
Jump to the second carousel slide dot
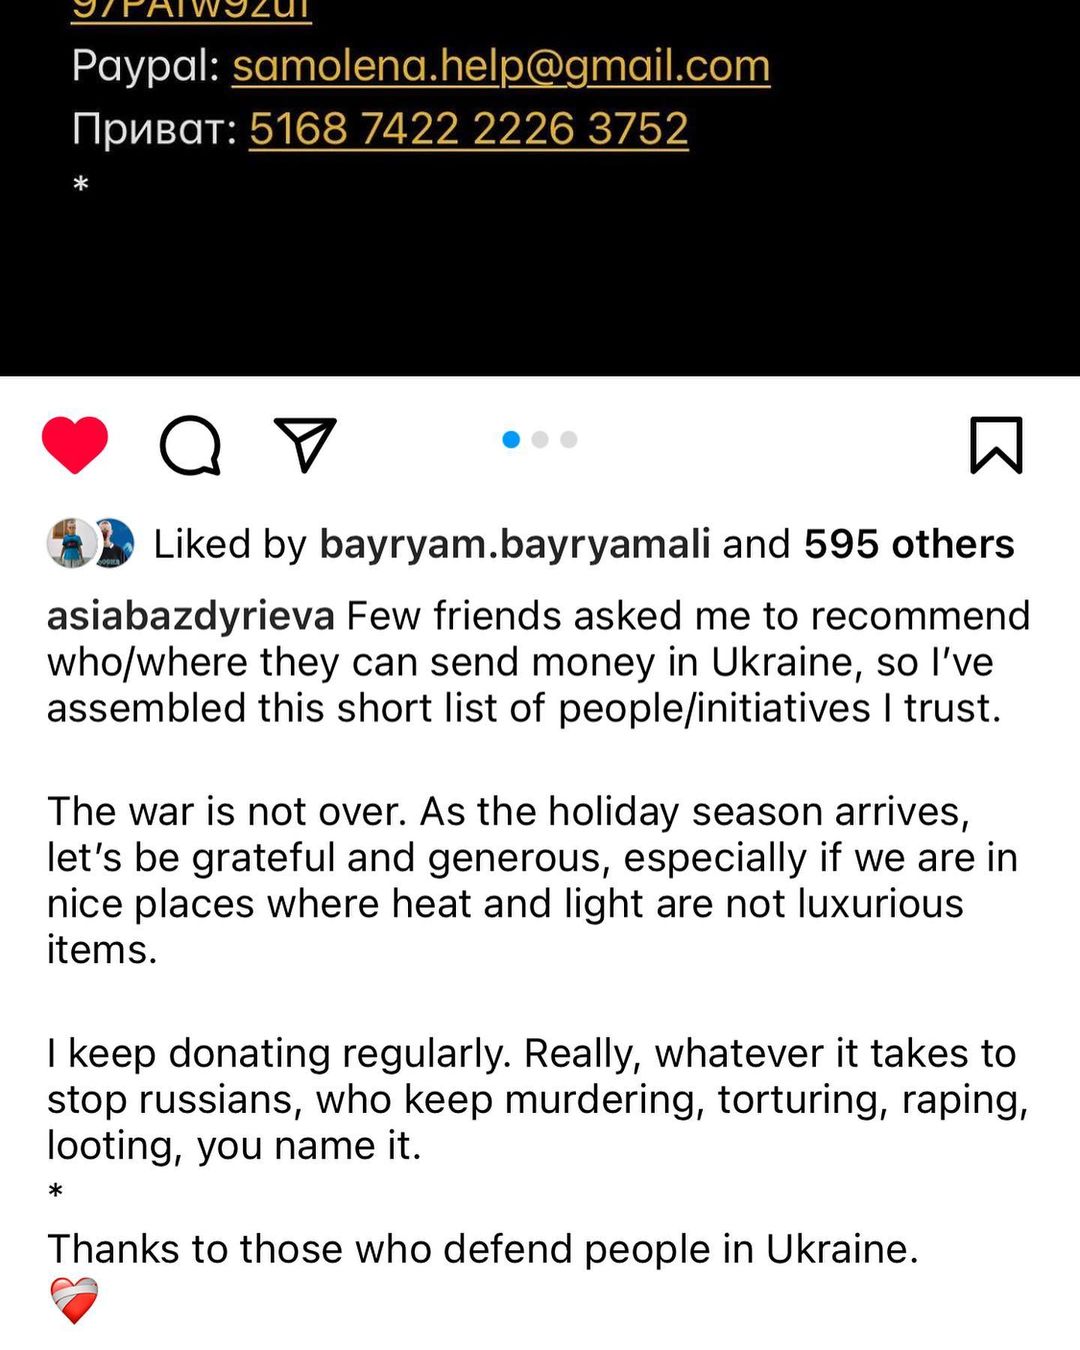pos(540,440)
